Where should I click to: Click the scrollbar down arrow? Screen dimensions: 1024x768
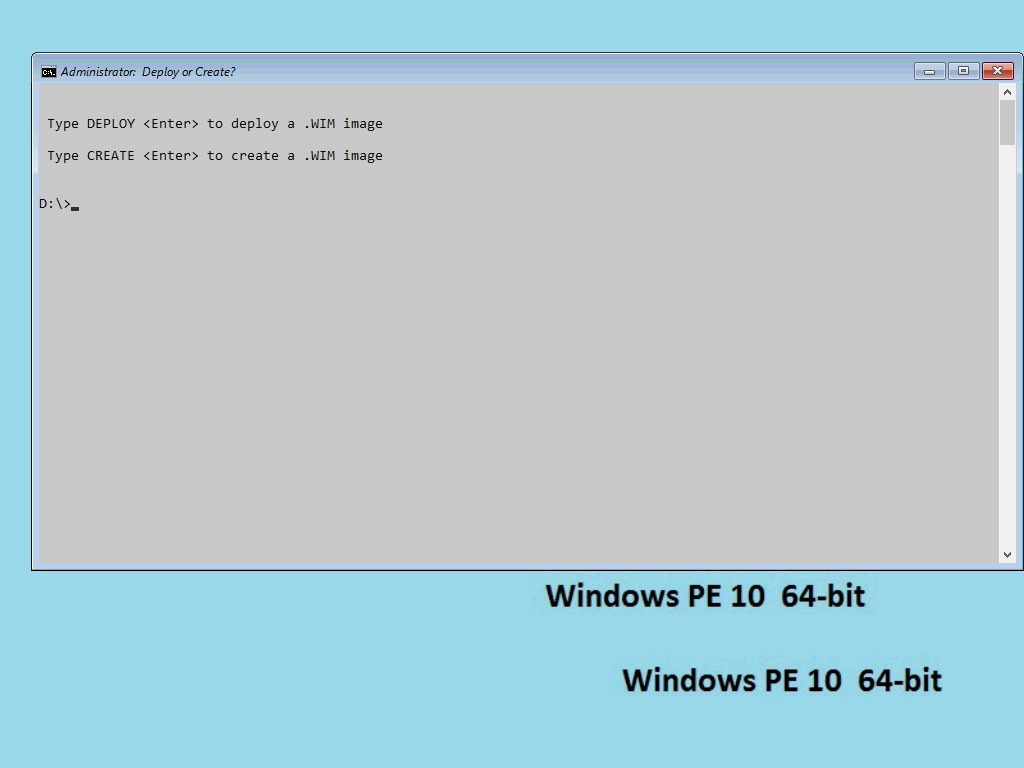1008,553
